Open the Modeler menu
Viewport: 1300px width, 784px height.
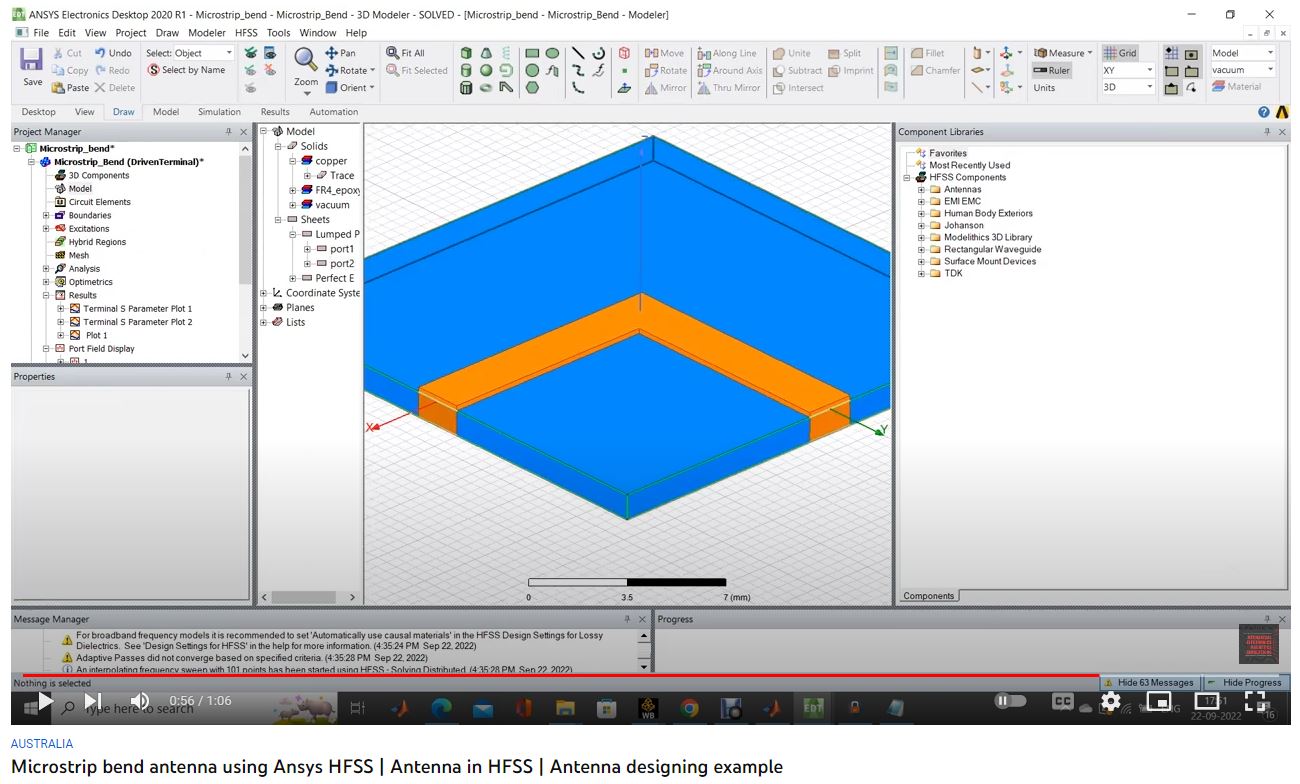[x=207, y=33]
